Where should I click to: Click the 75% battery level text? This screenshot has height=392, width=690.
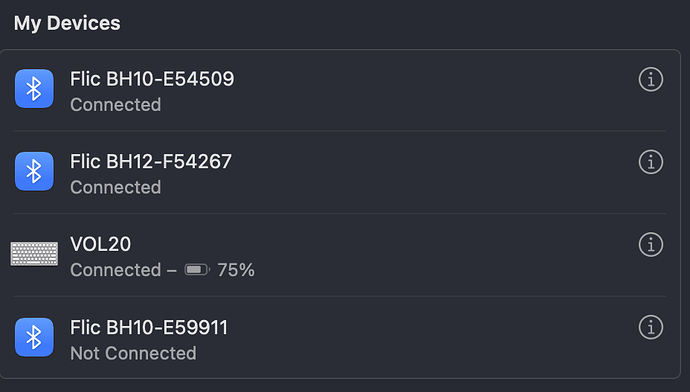[x=236, y=270]
